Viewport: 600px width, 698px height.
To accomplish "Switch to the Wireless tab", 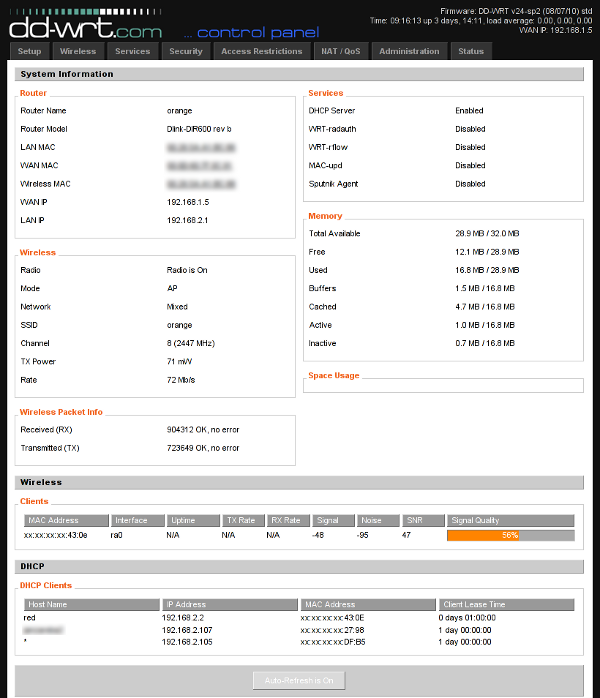I will [78, 51].
